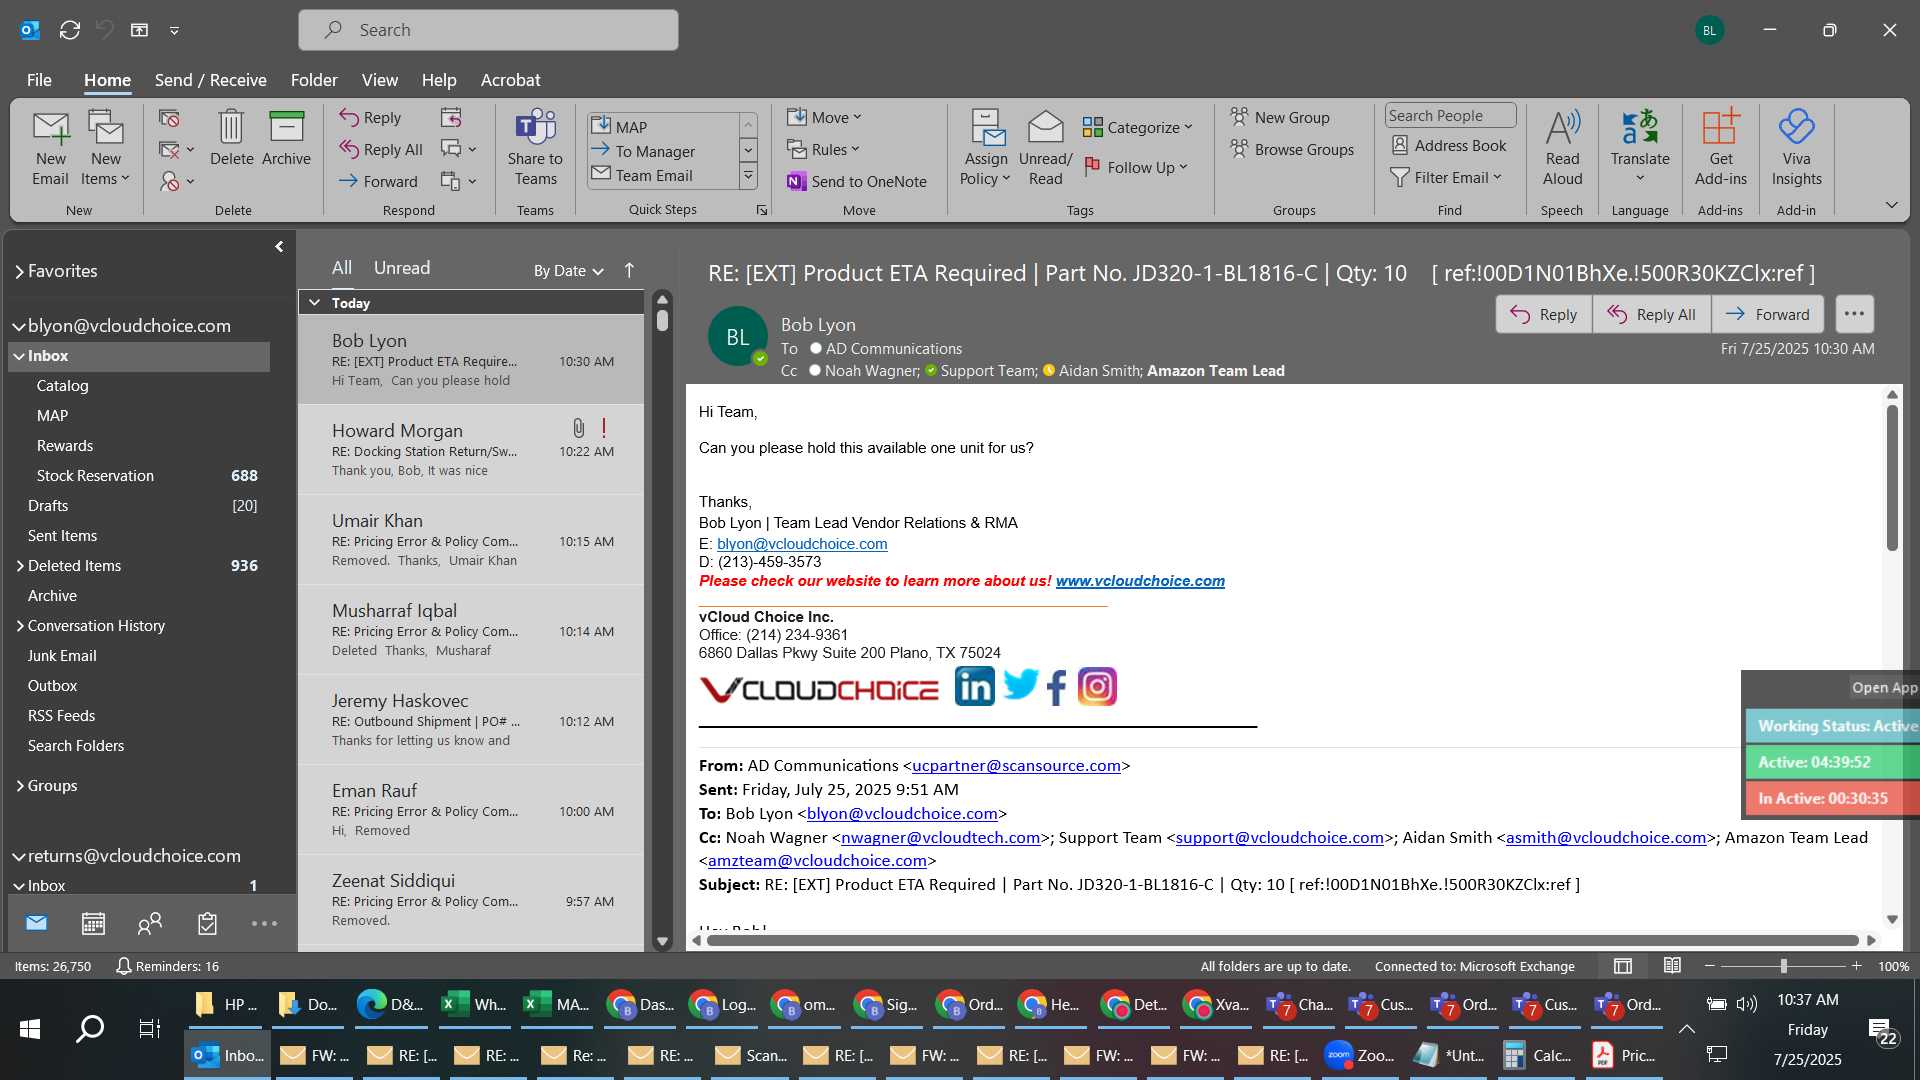
Task: Open People contacts view icon
Action: (x=150, y=923)
